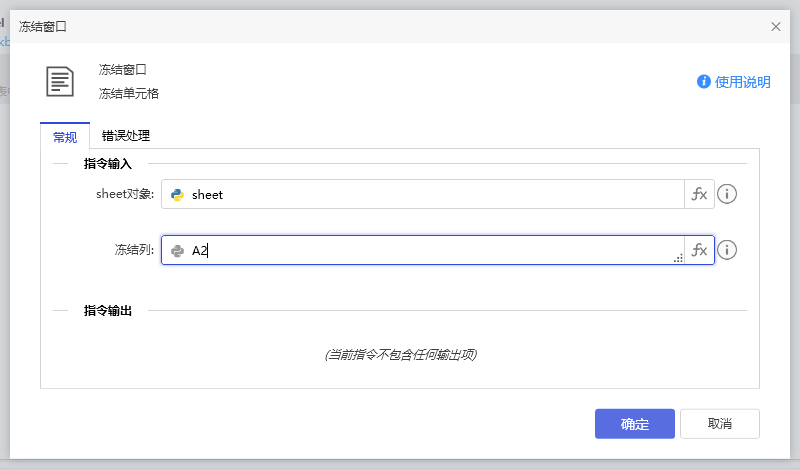Click the document icon beside 冻结窗口 heading

[60, 81]
